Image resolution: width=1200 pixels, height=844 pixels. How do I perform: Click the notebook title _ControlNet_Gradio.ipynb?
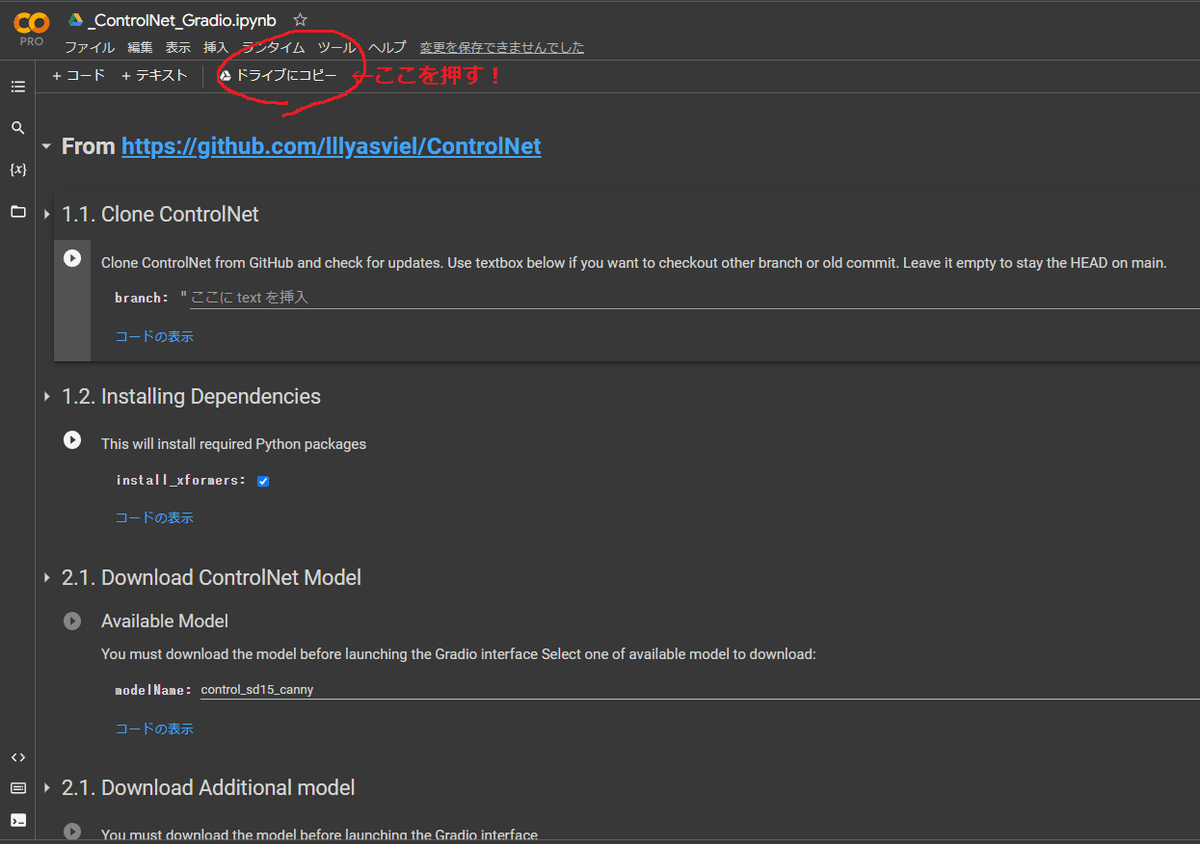pos(181,20)
